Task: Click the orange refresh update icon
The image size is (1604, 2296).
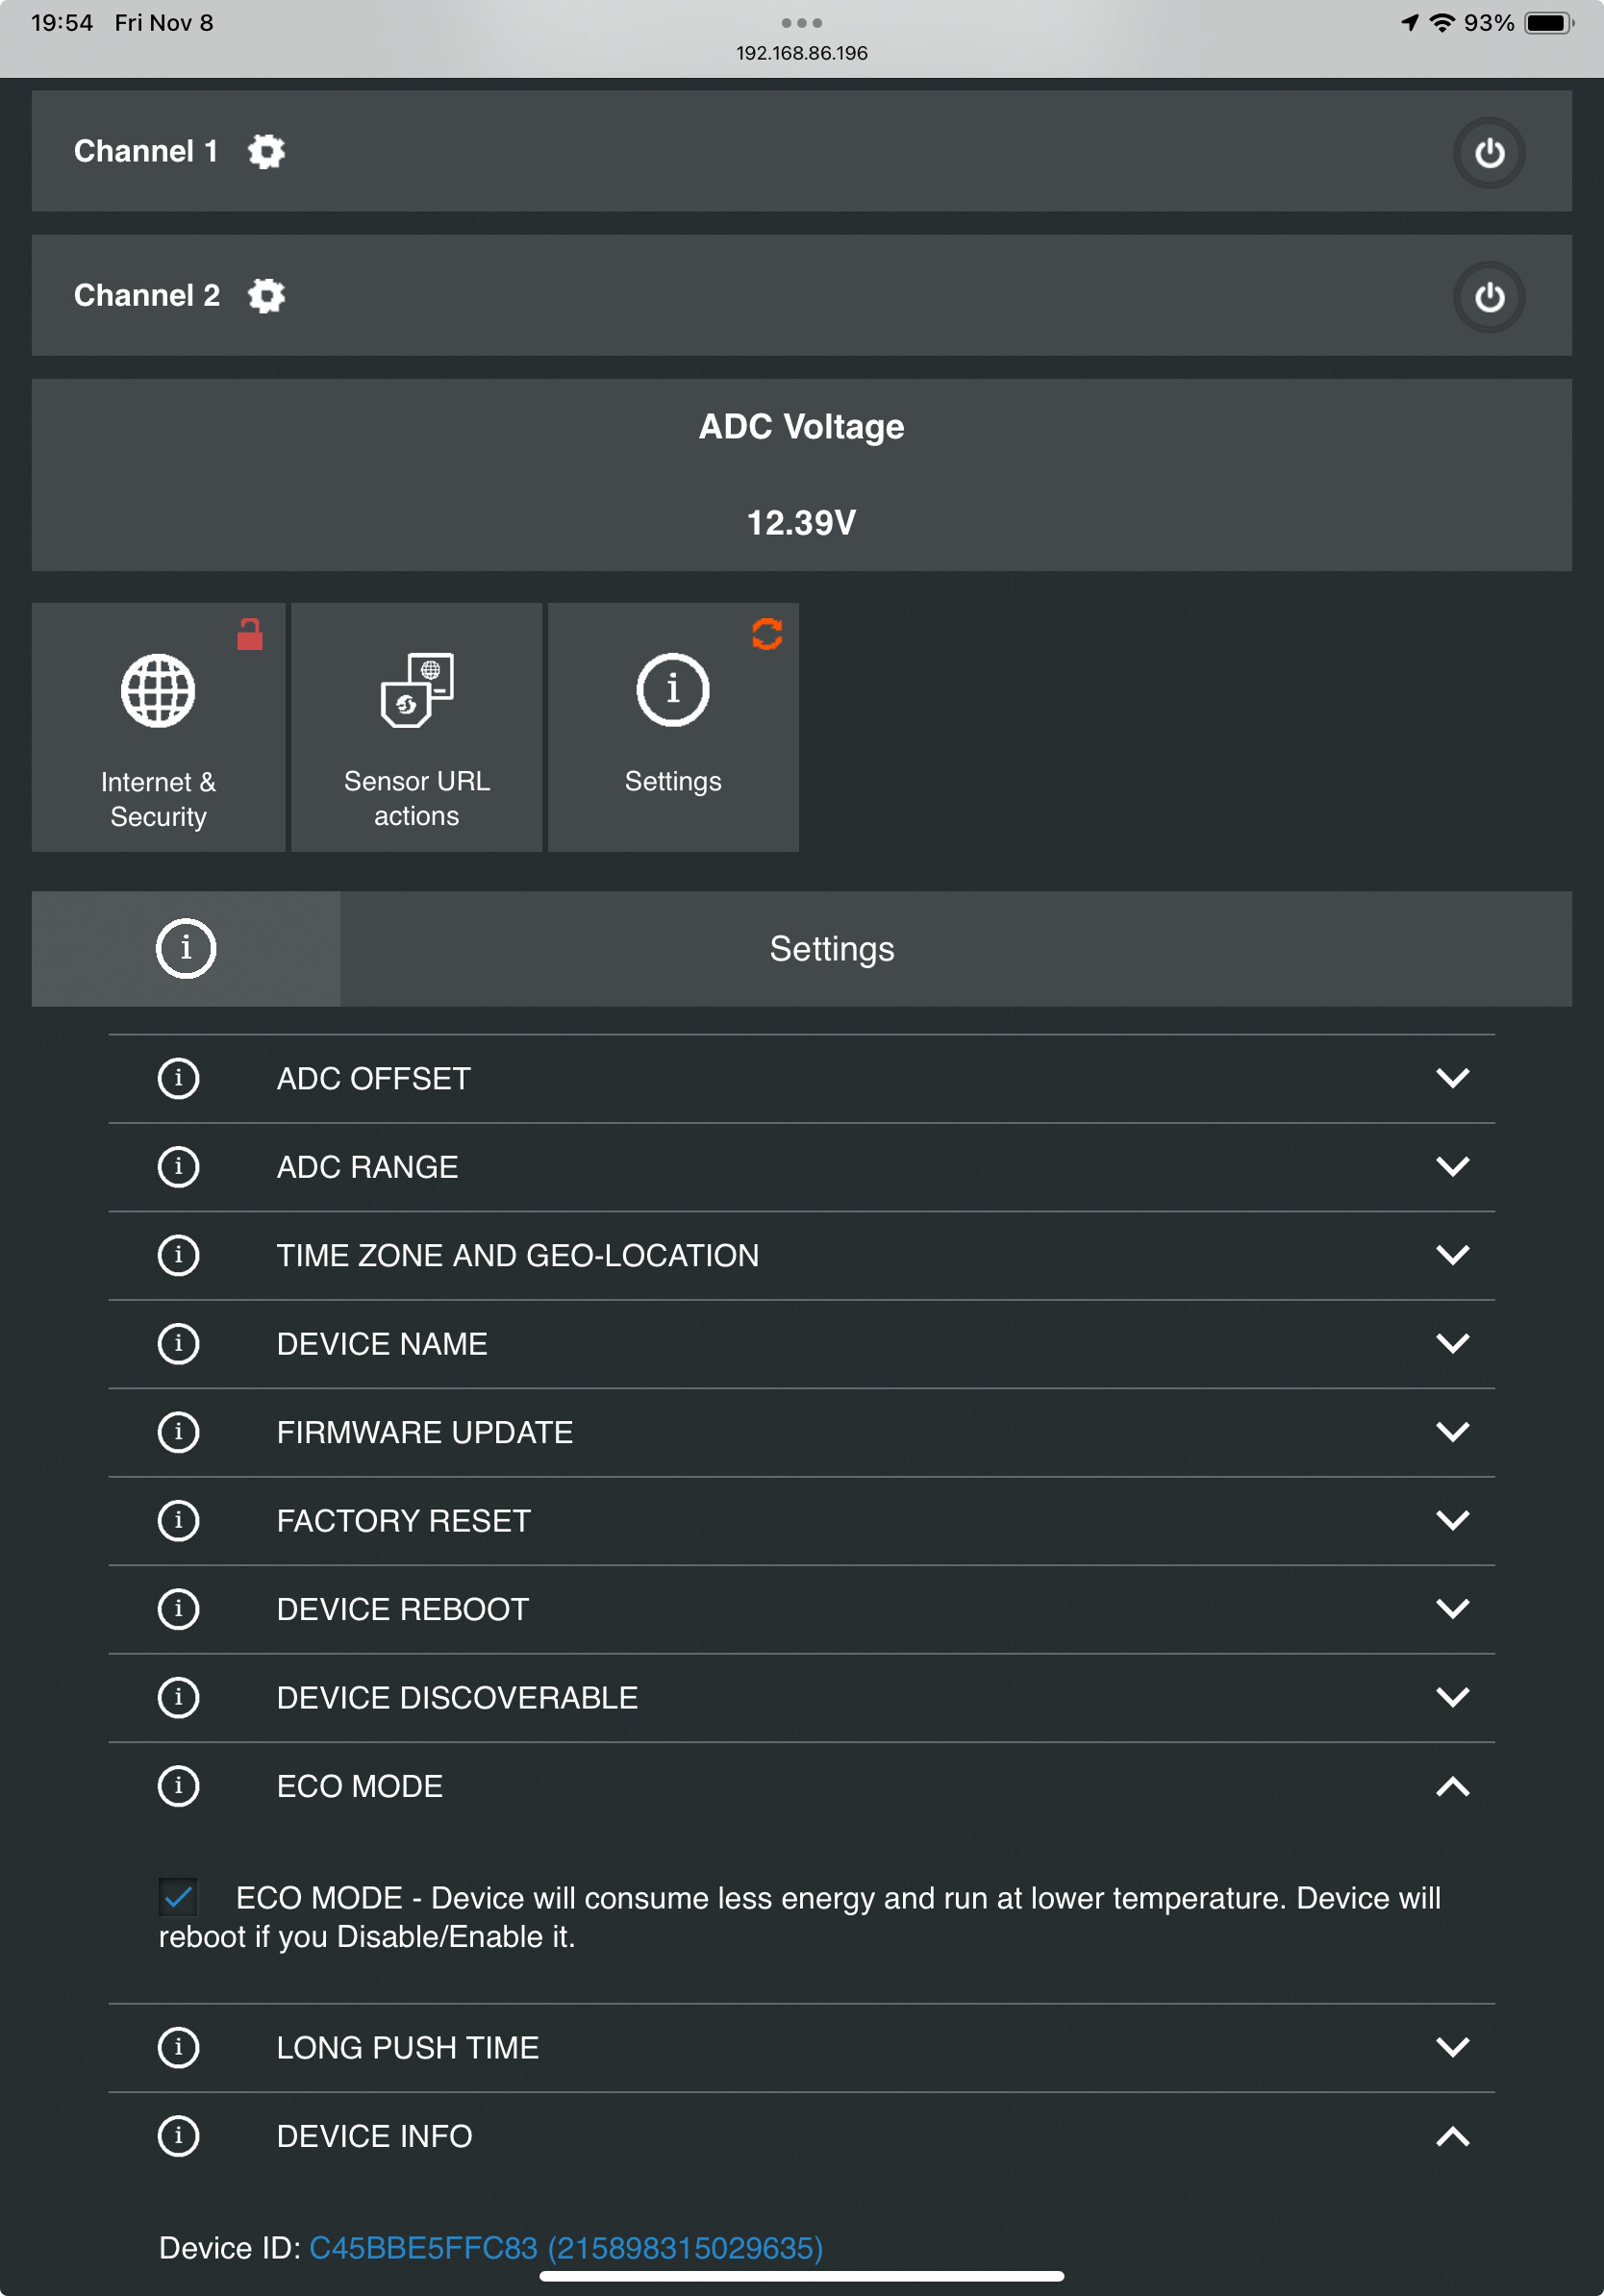Action: click(x=766, y=633)
